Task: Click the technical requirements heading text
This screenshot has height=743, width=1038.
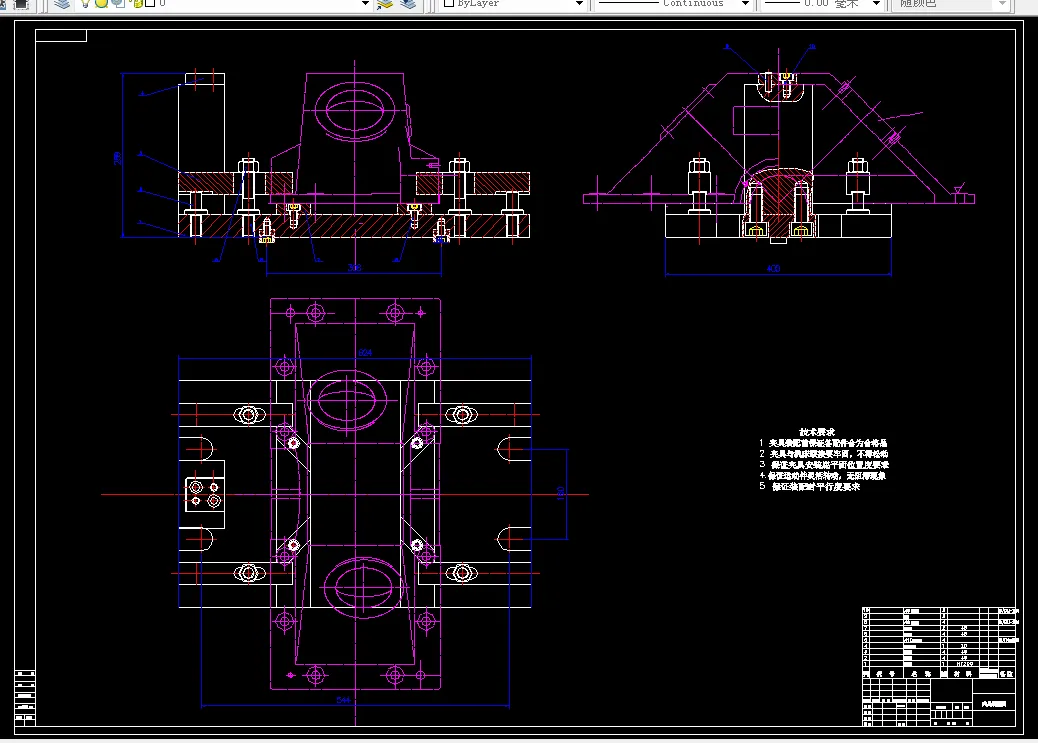Action: (816, 432)
